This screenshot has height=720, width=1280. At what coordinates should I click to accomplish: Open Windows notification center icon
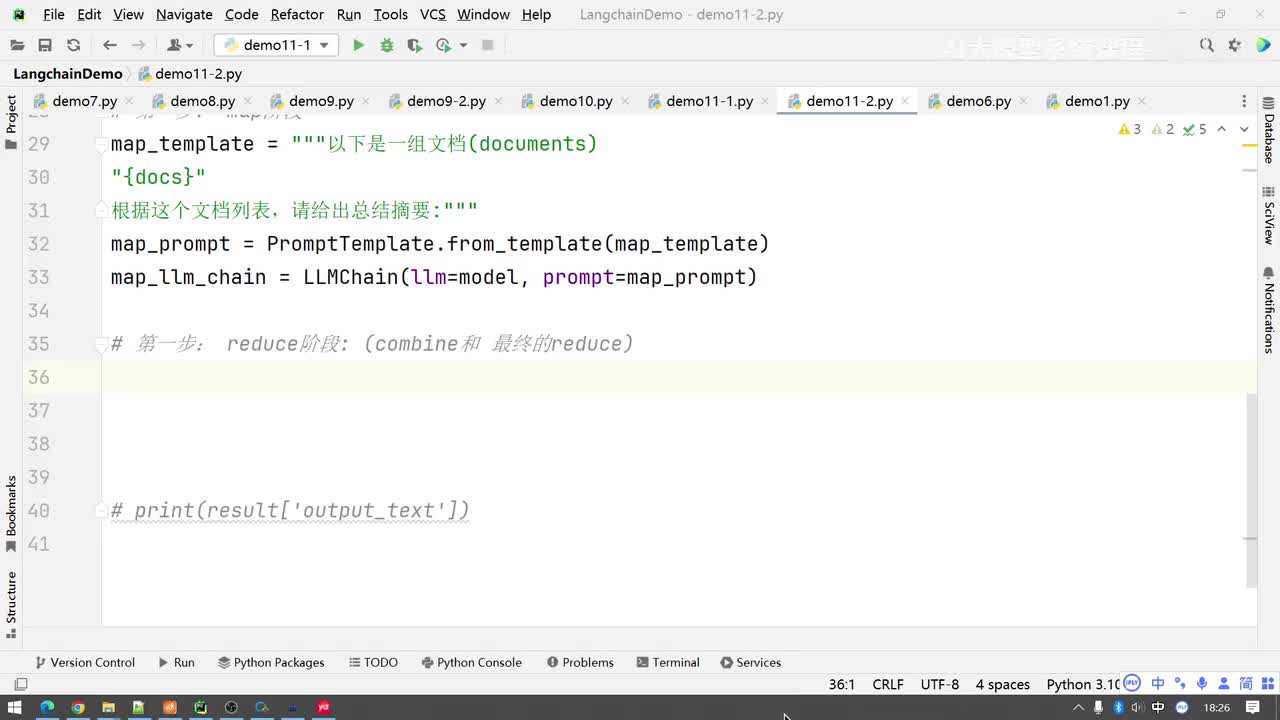[x=1252, y=707]
